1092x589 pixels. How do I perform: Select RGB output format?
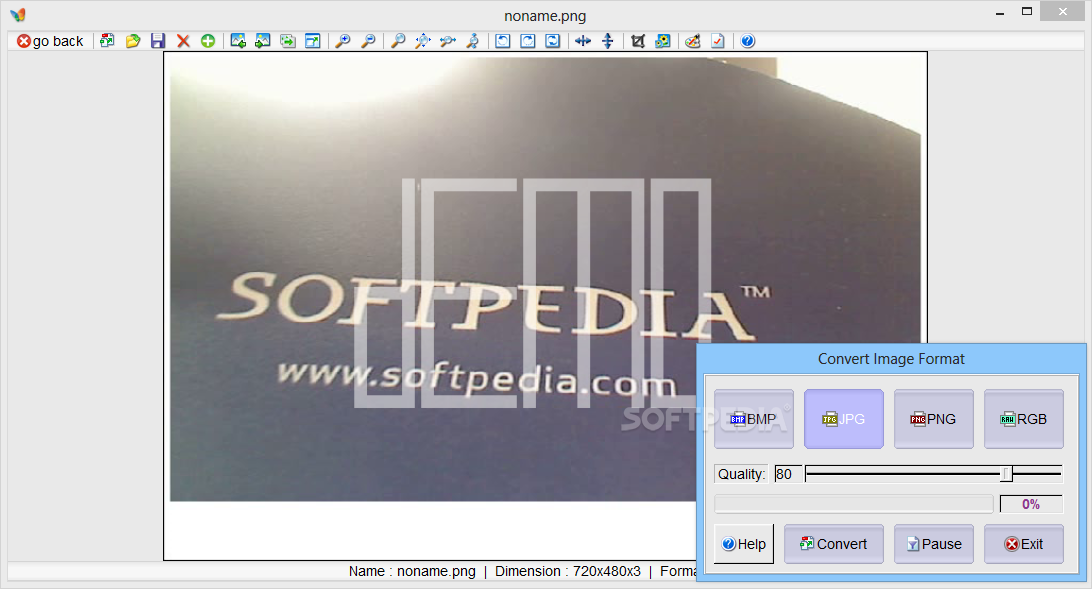click(1023, 419)
